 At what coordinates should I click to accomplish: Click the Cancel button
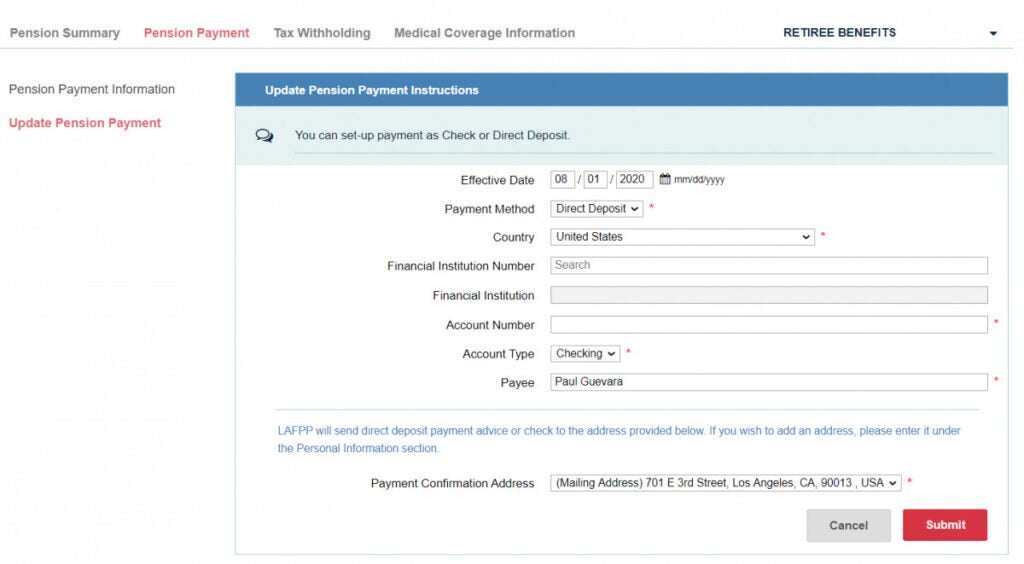click(848, 525)
